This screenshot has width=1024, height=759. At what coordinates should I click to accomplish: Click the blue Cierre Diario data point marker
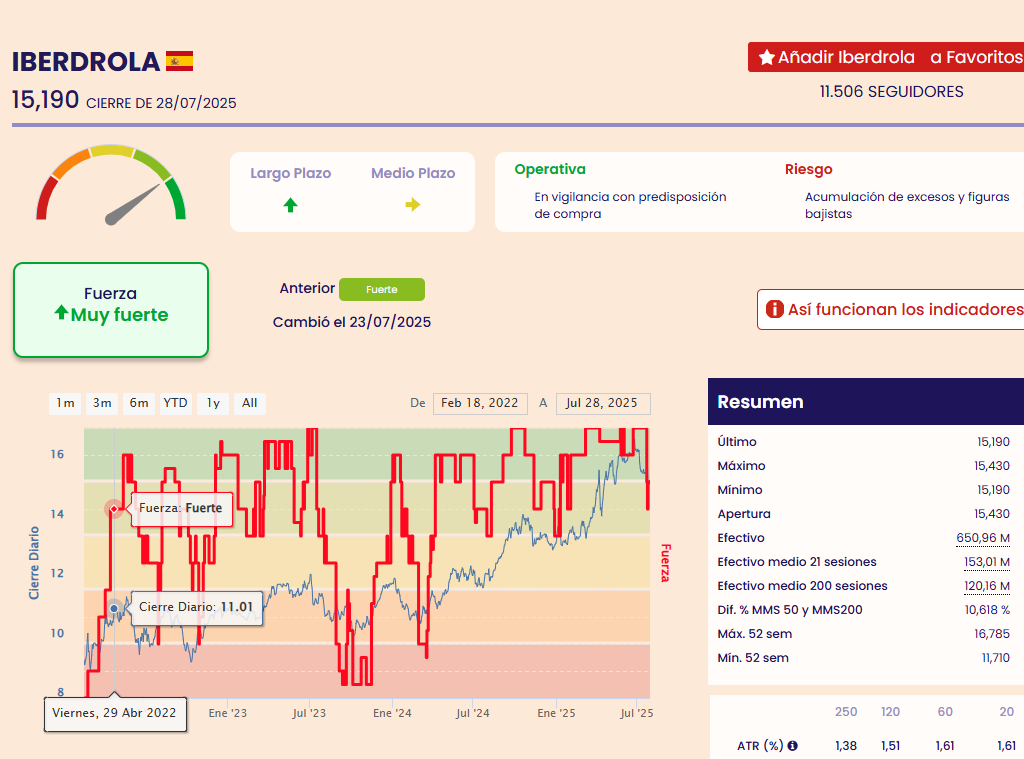(114, 608)
